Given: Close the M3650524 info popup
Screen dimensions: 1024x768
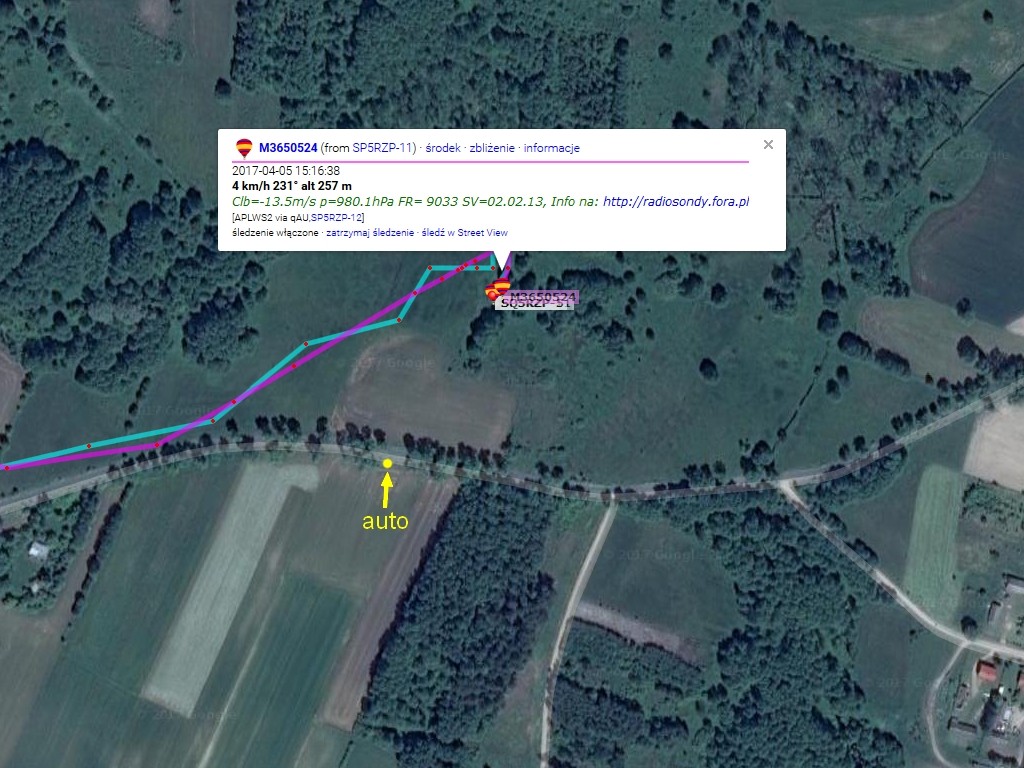Looking at the screenshot, I should click(769, 144).
